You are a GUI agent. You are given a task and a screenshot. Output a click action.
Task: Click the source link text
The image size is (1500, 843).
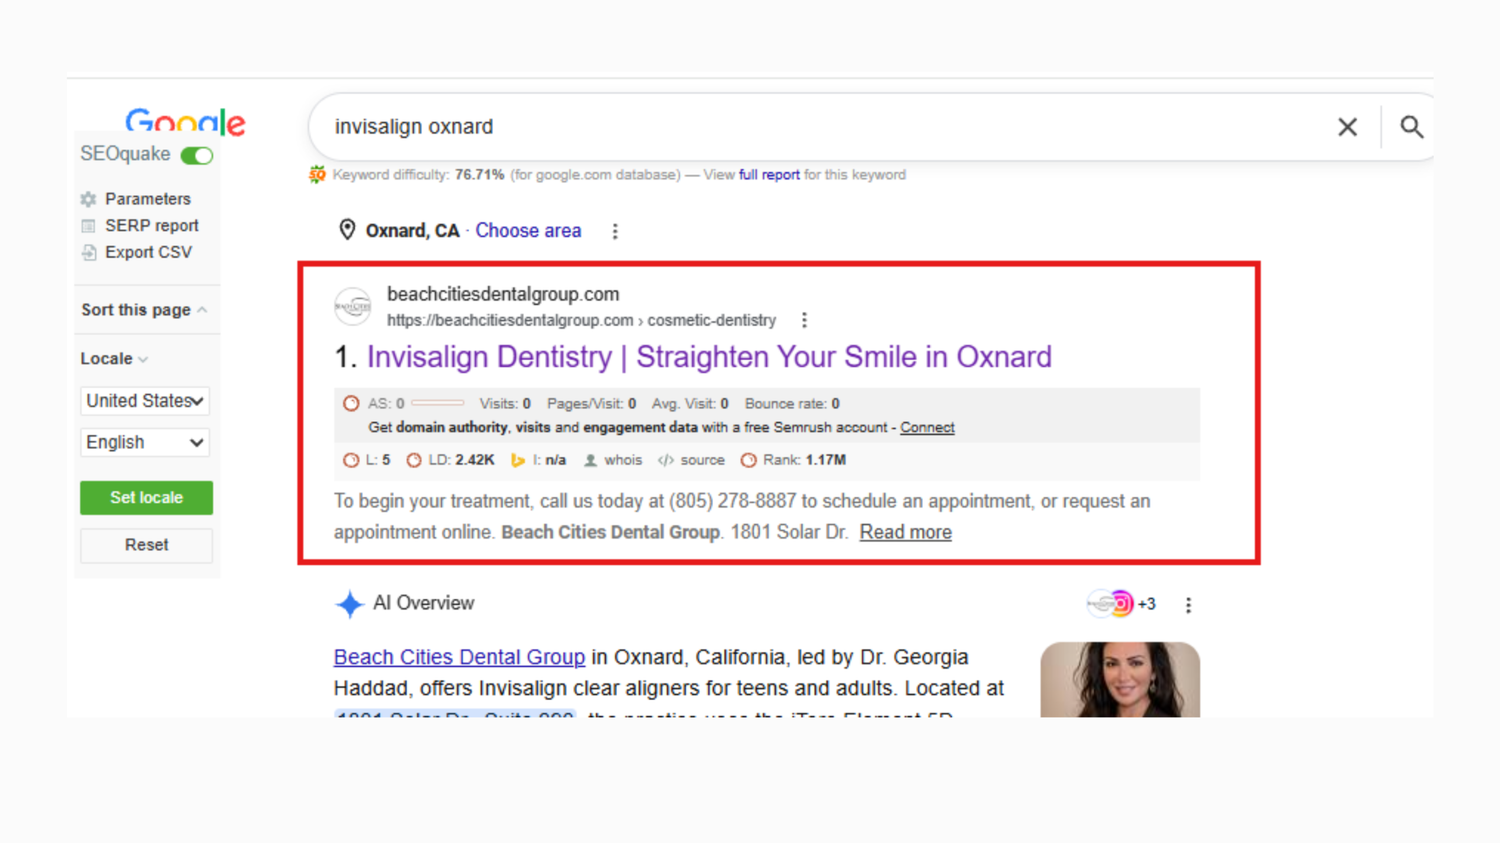click(702, 460)
